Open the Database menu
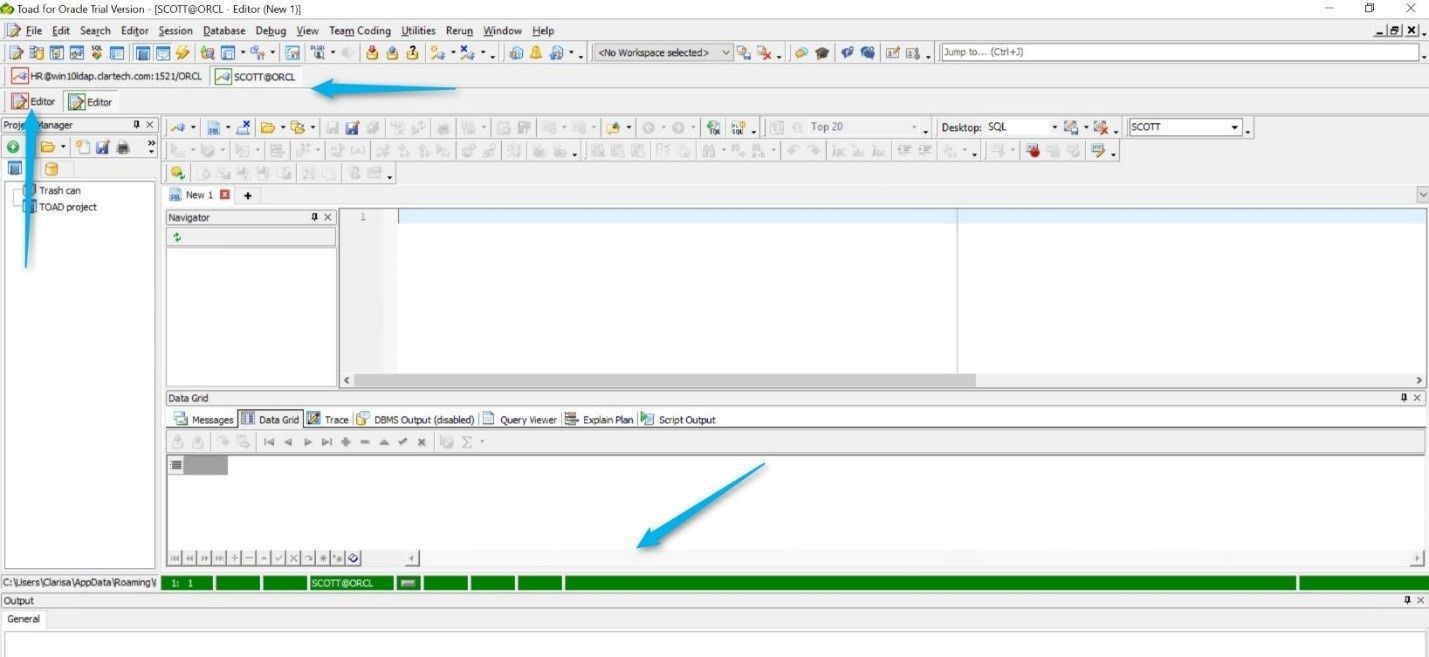 (x=223, y=31)
